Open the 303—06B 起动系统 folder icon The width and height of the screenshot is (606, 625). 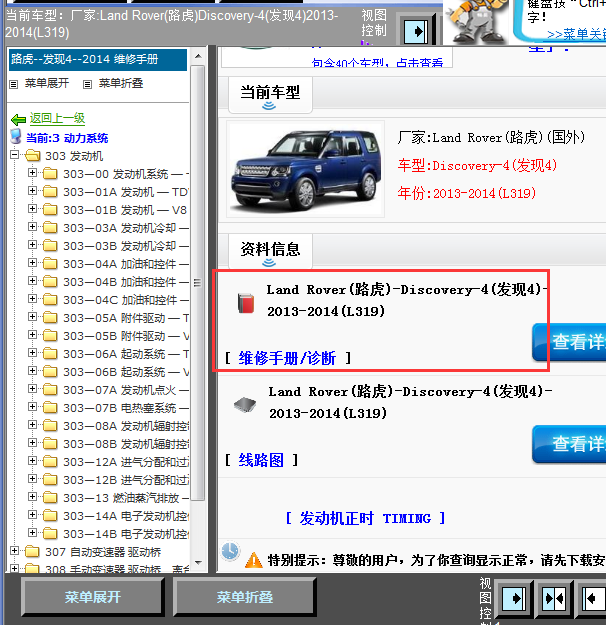coord(50,371)
